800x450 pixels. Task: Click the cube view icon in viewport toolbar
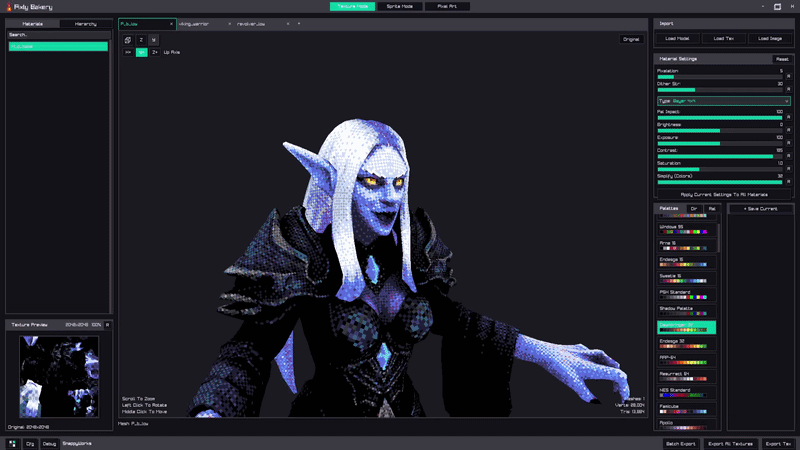[x=128, y=40]
